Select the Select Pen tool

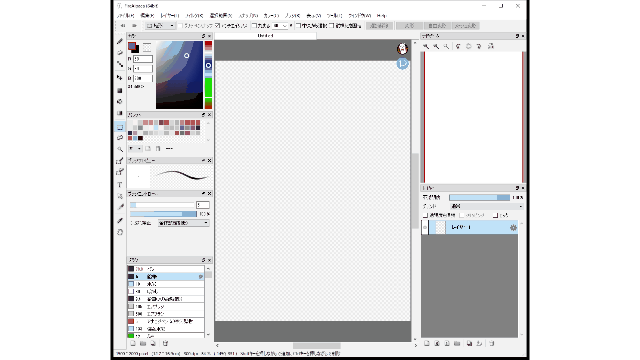point(120,161)
